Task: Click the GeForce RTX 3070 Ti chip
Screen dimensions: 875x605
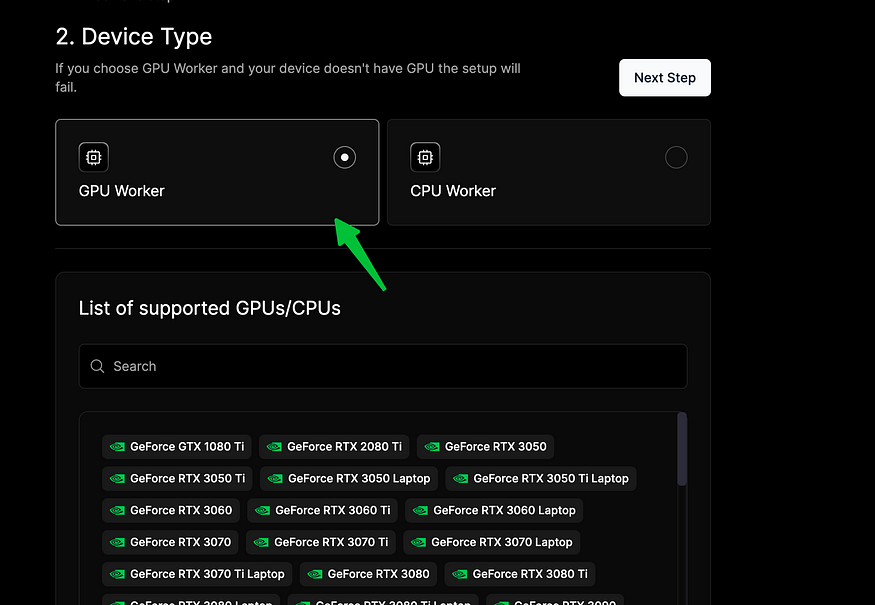Action: [321, 542]
